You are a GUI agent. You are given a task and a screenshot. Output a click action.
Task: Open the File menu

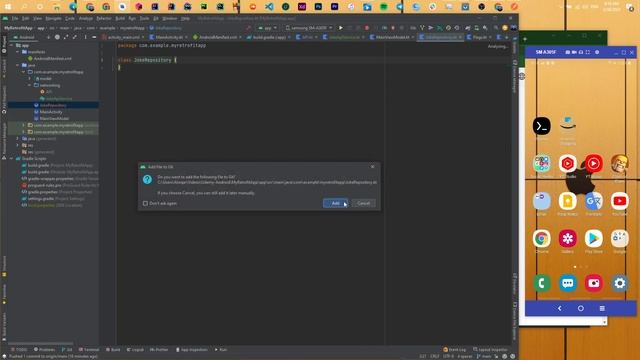tap(15, 18)
